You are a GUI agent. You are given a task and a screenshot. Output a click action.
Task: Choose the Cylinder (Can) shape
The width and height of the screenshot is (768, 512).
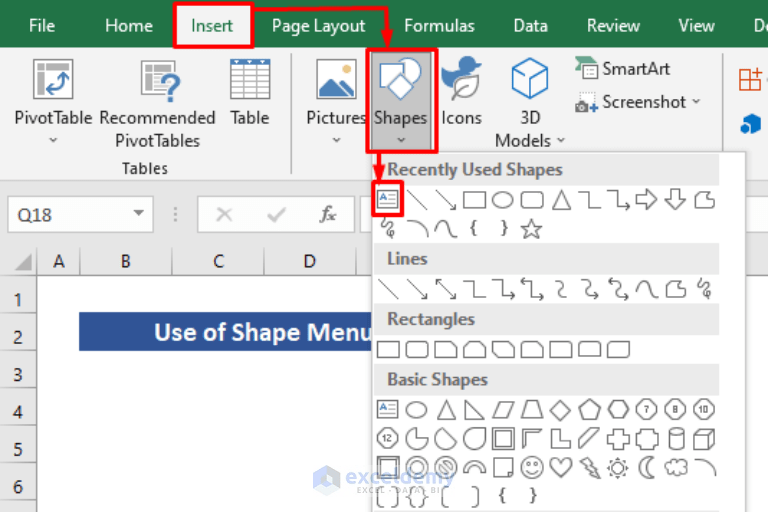[x=676, y=439]
